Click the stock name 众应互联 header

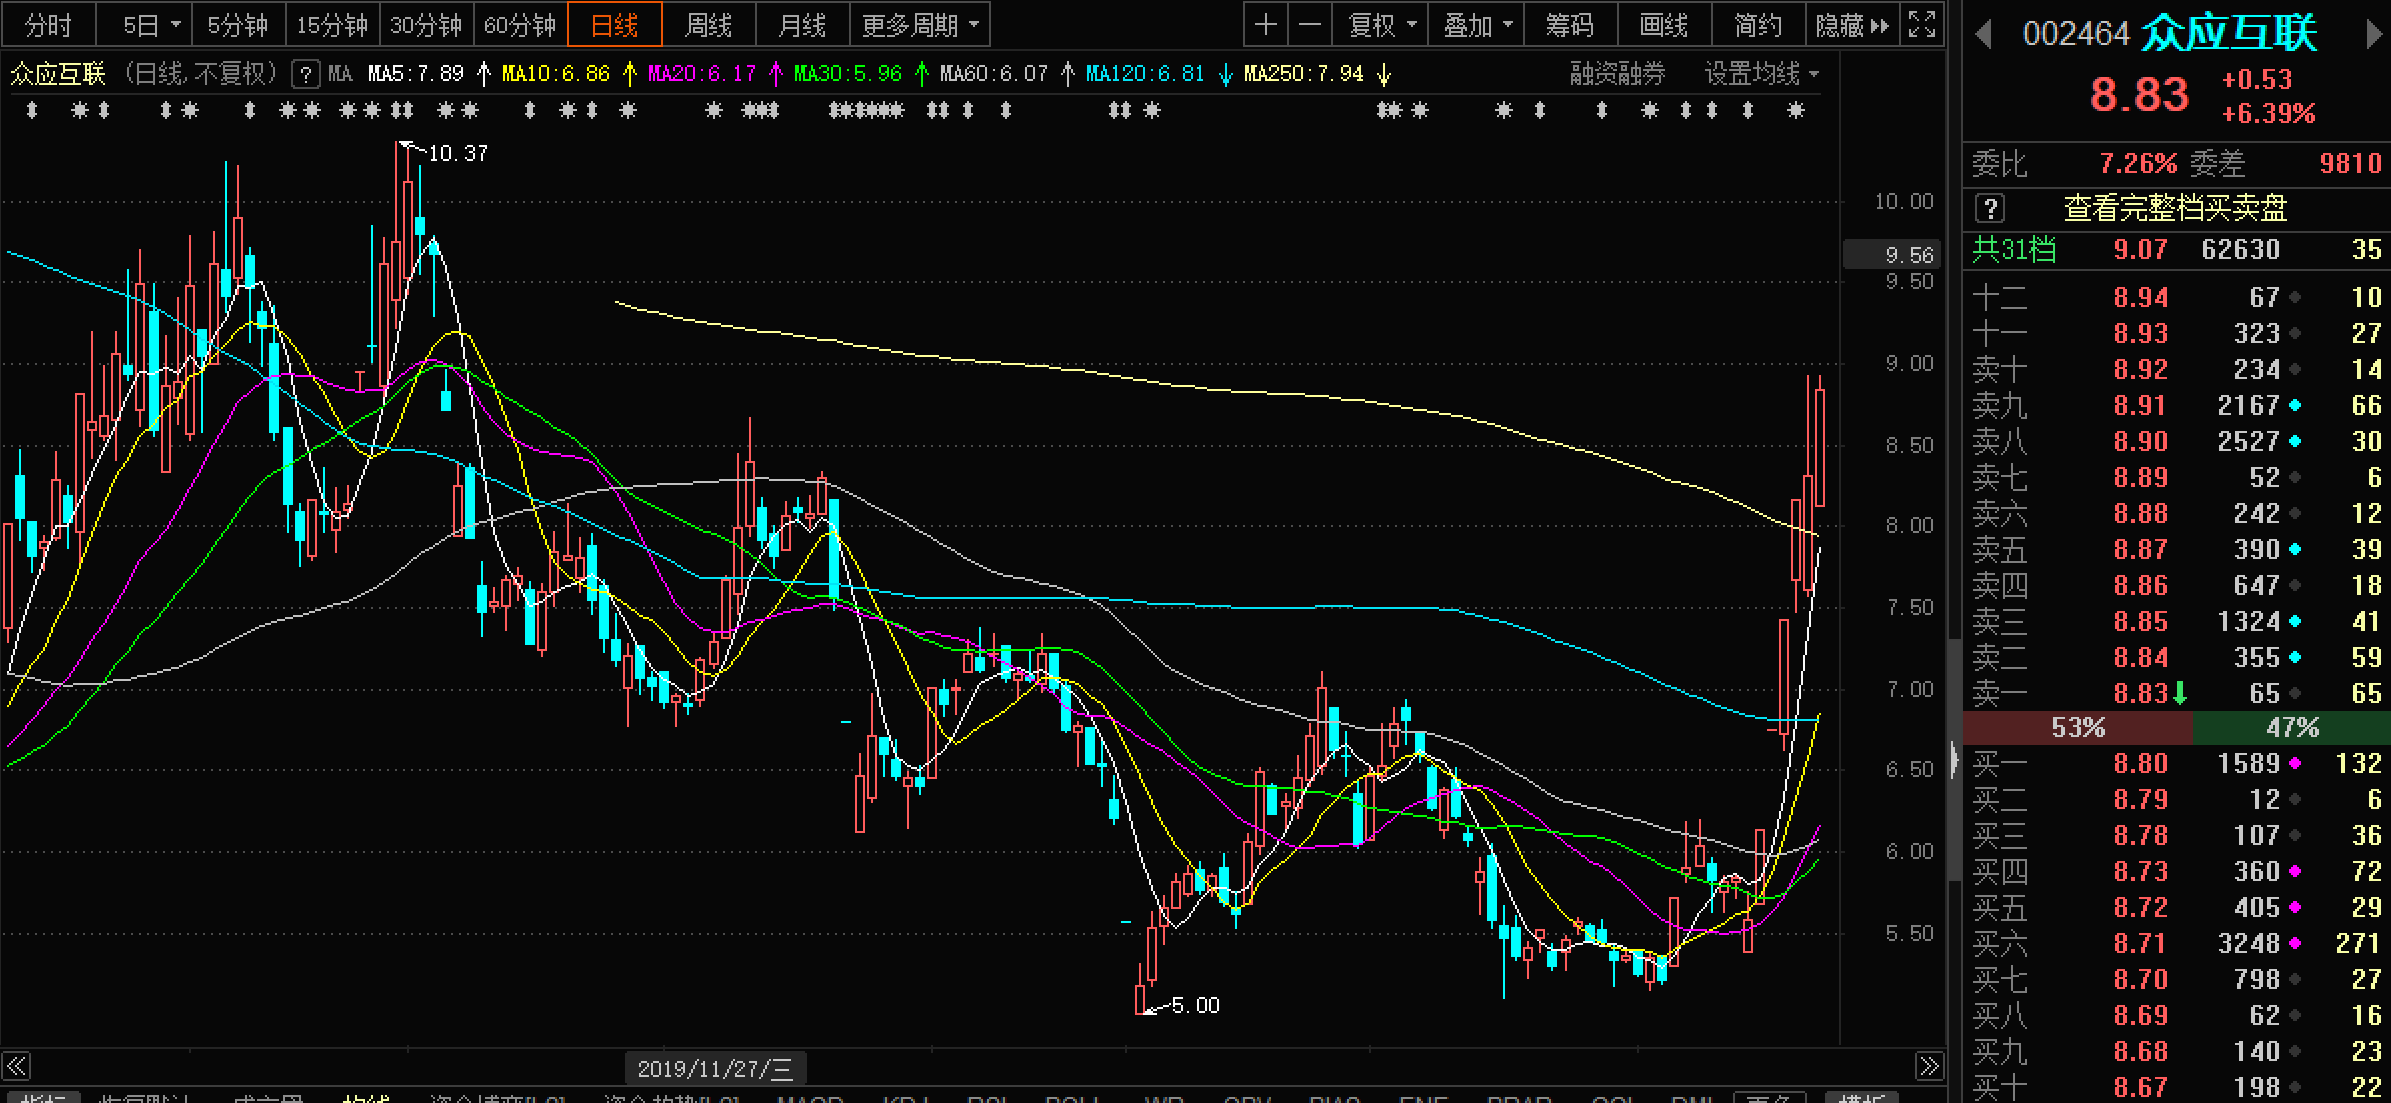pyautogui.click(x=2228, y=33)
